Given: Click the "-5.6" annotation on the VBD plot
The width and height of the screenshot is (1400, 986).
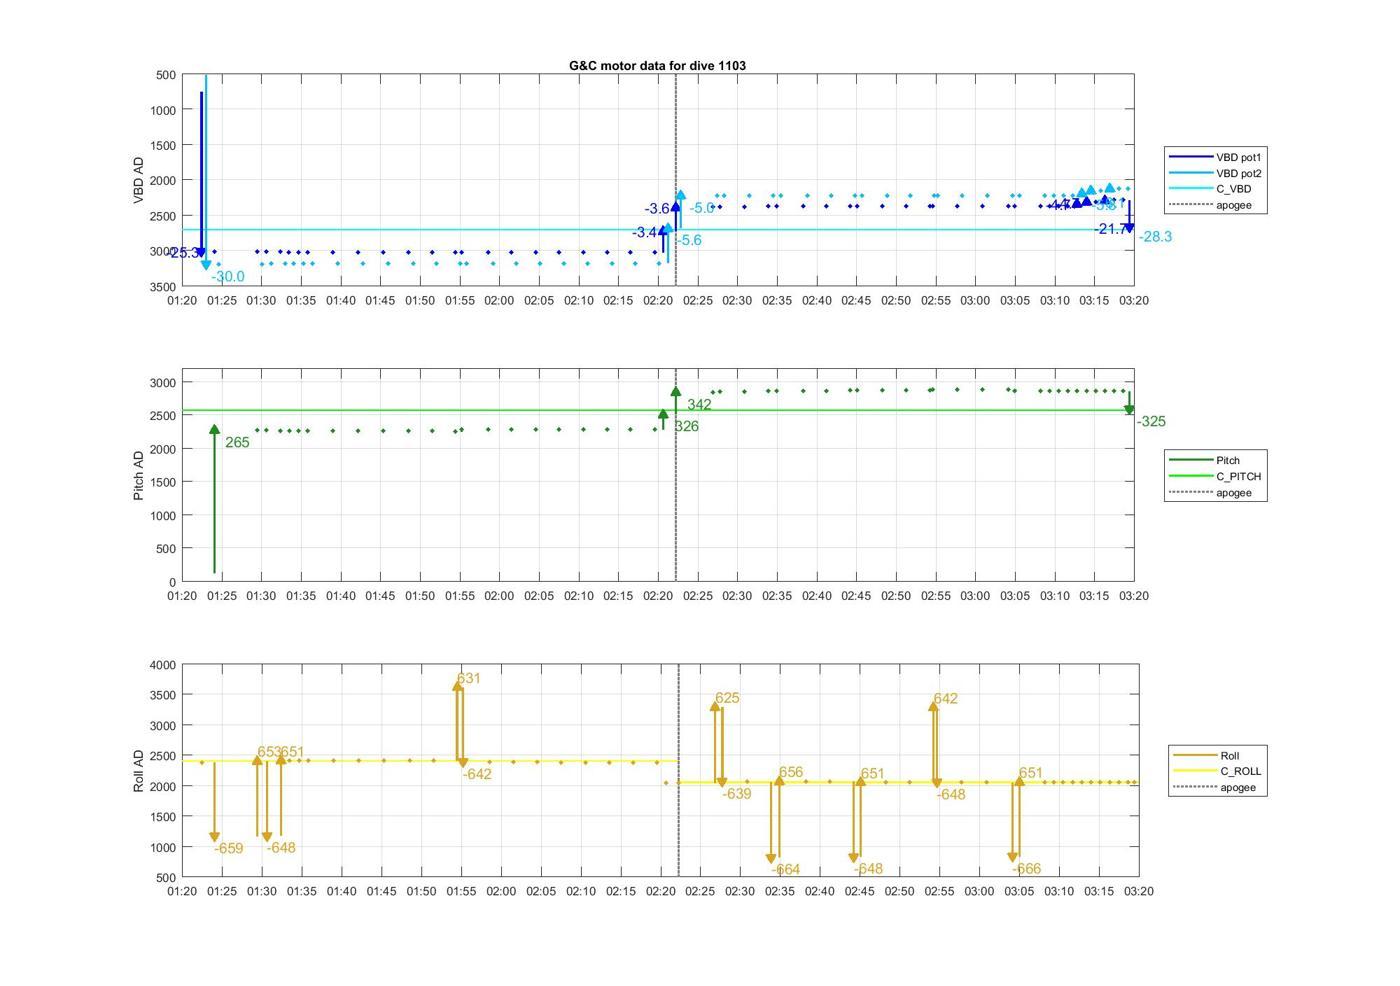Looking at the screenshot, I should [690, 240].
